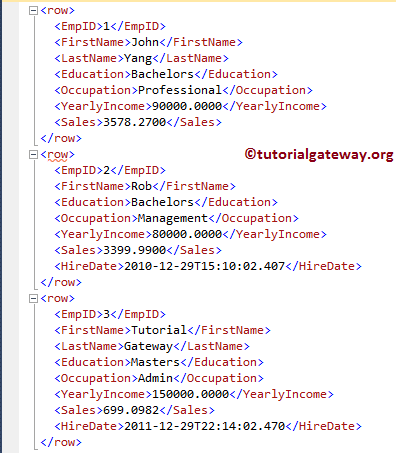Click the Education line below Yang's LastName
Screen dimensions: 396x453
[166, 74]
